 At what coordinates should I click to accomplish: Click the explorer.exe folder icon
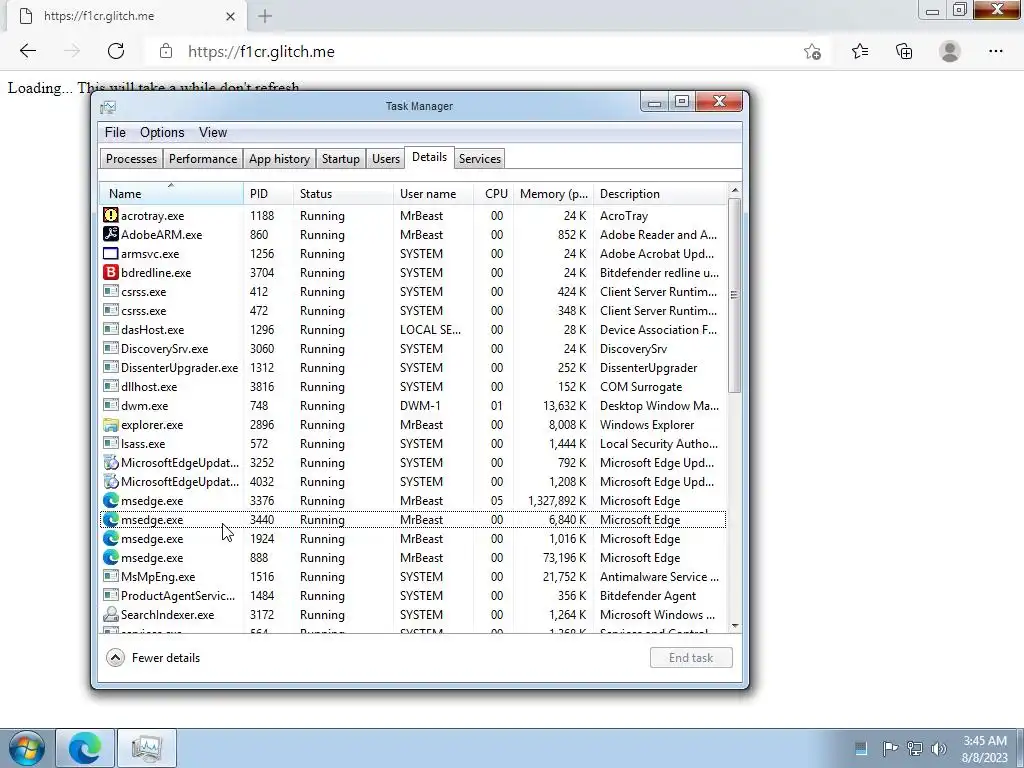(x=111, y=424)
